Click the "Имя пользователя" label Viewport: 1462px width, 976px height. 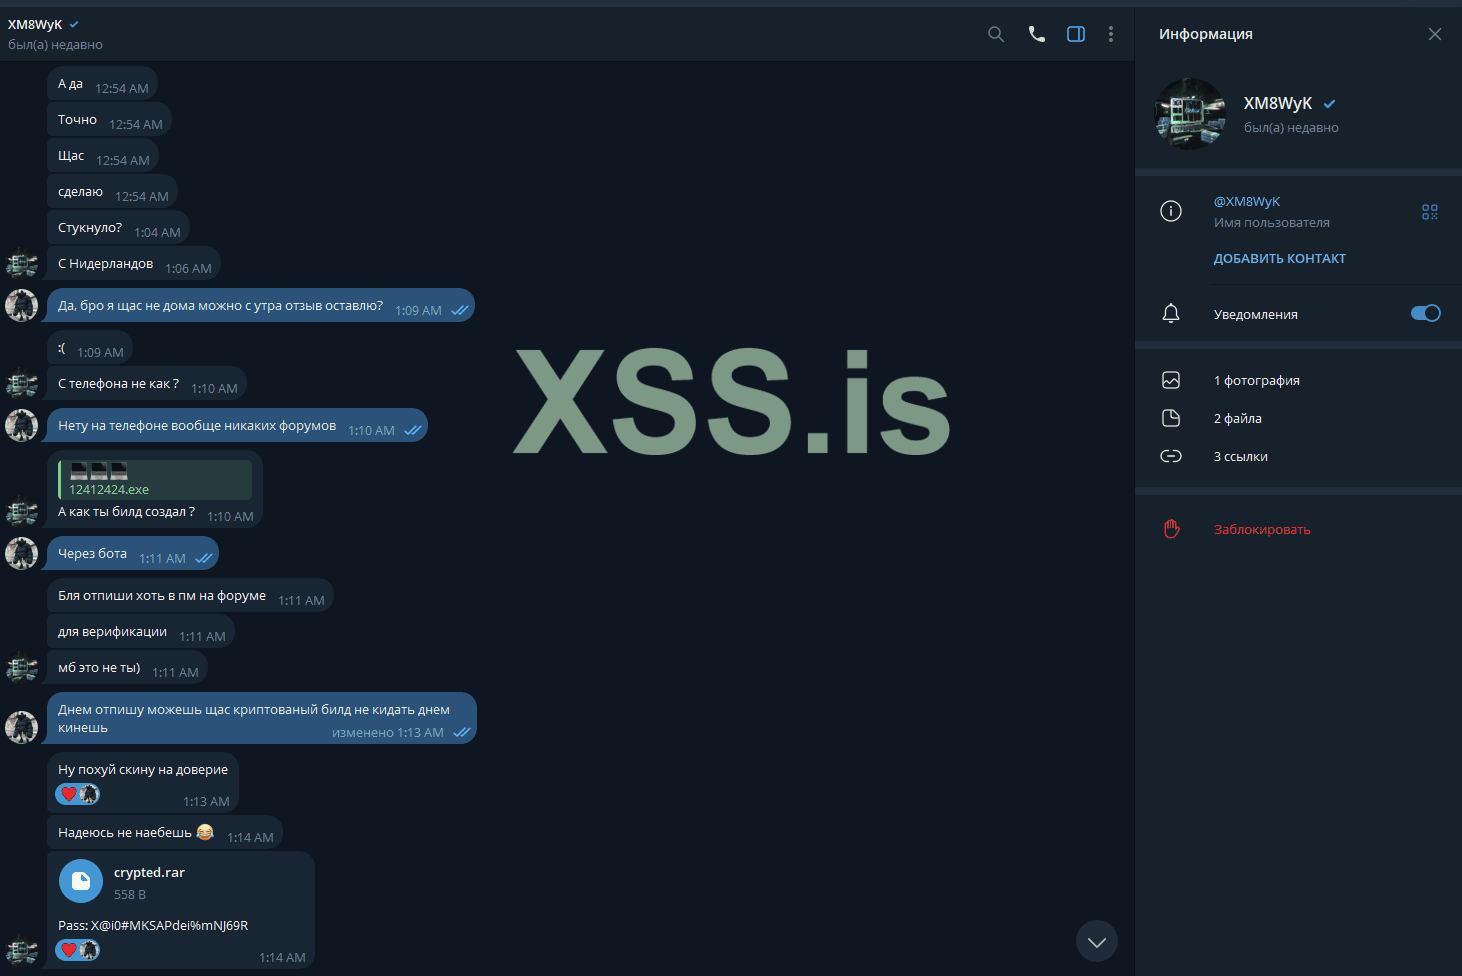click(x=1272, y=223)
